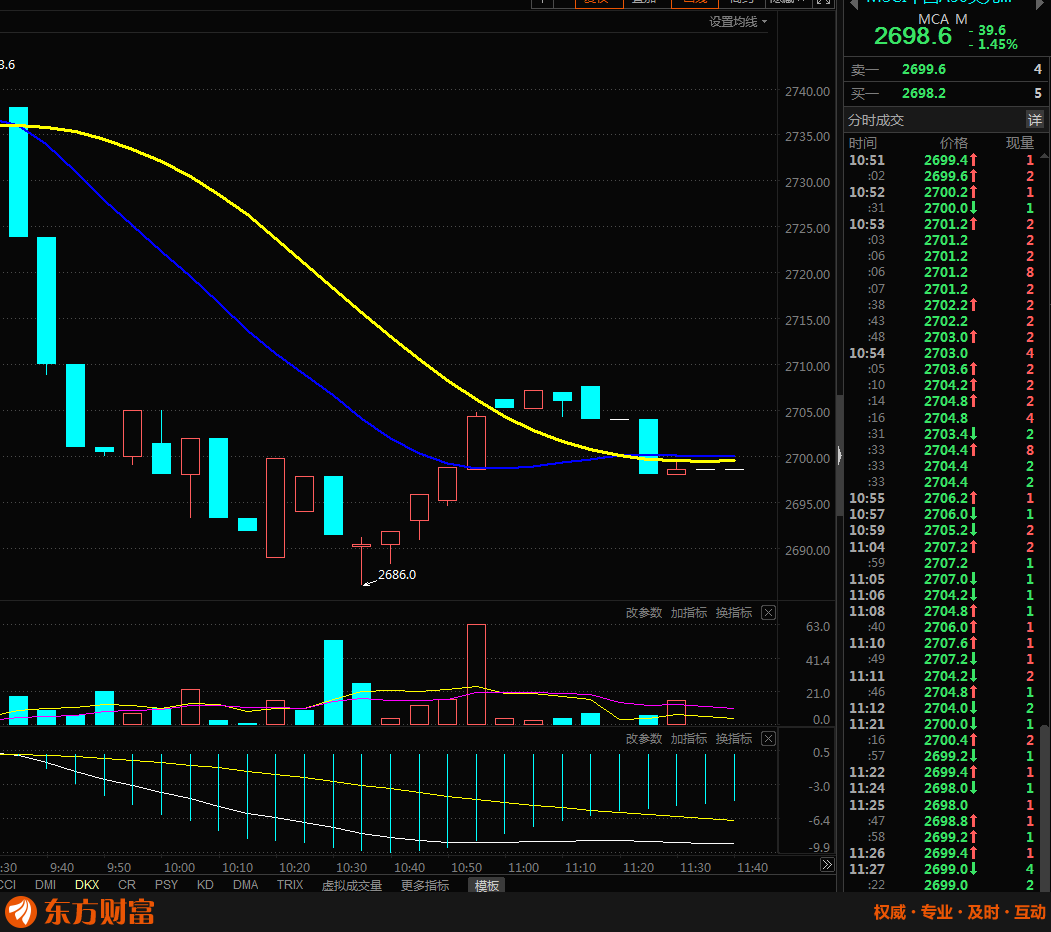This screenshot has width=1051, height=932.
Task: Click the percentage change -1.45%
Action: tap(993, 45)
